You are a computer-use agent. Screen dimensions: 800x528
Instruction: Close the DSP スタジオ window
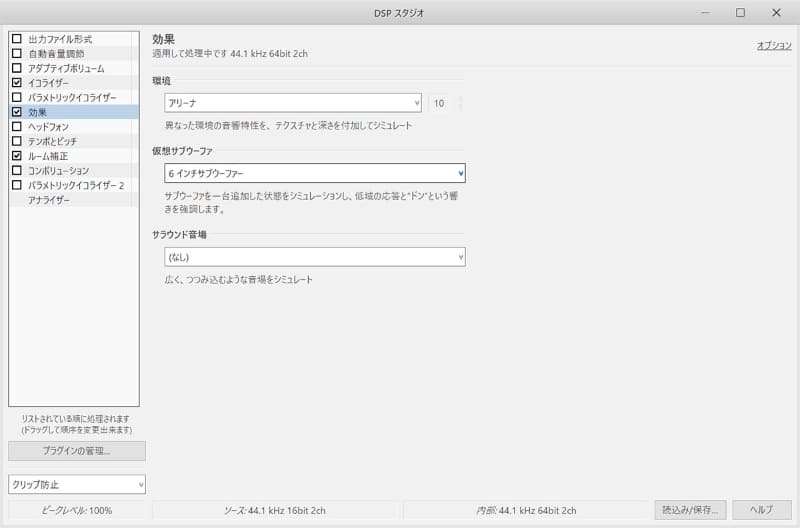[x=776, y=12]
